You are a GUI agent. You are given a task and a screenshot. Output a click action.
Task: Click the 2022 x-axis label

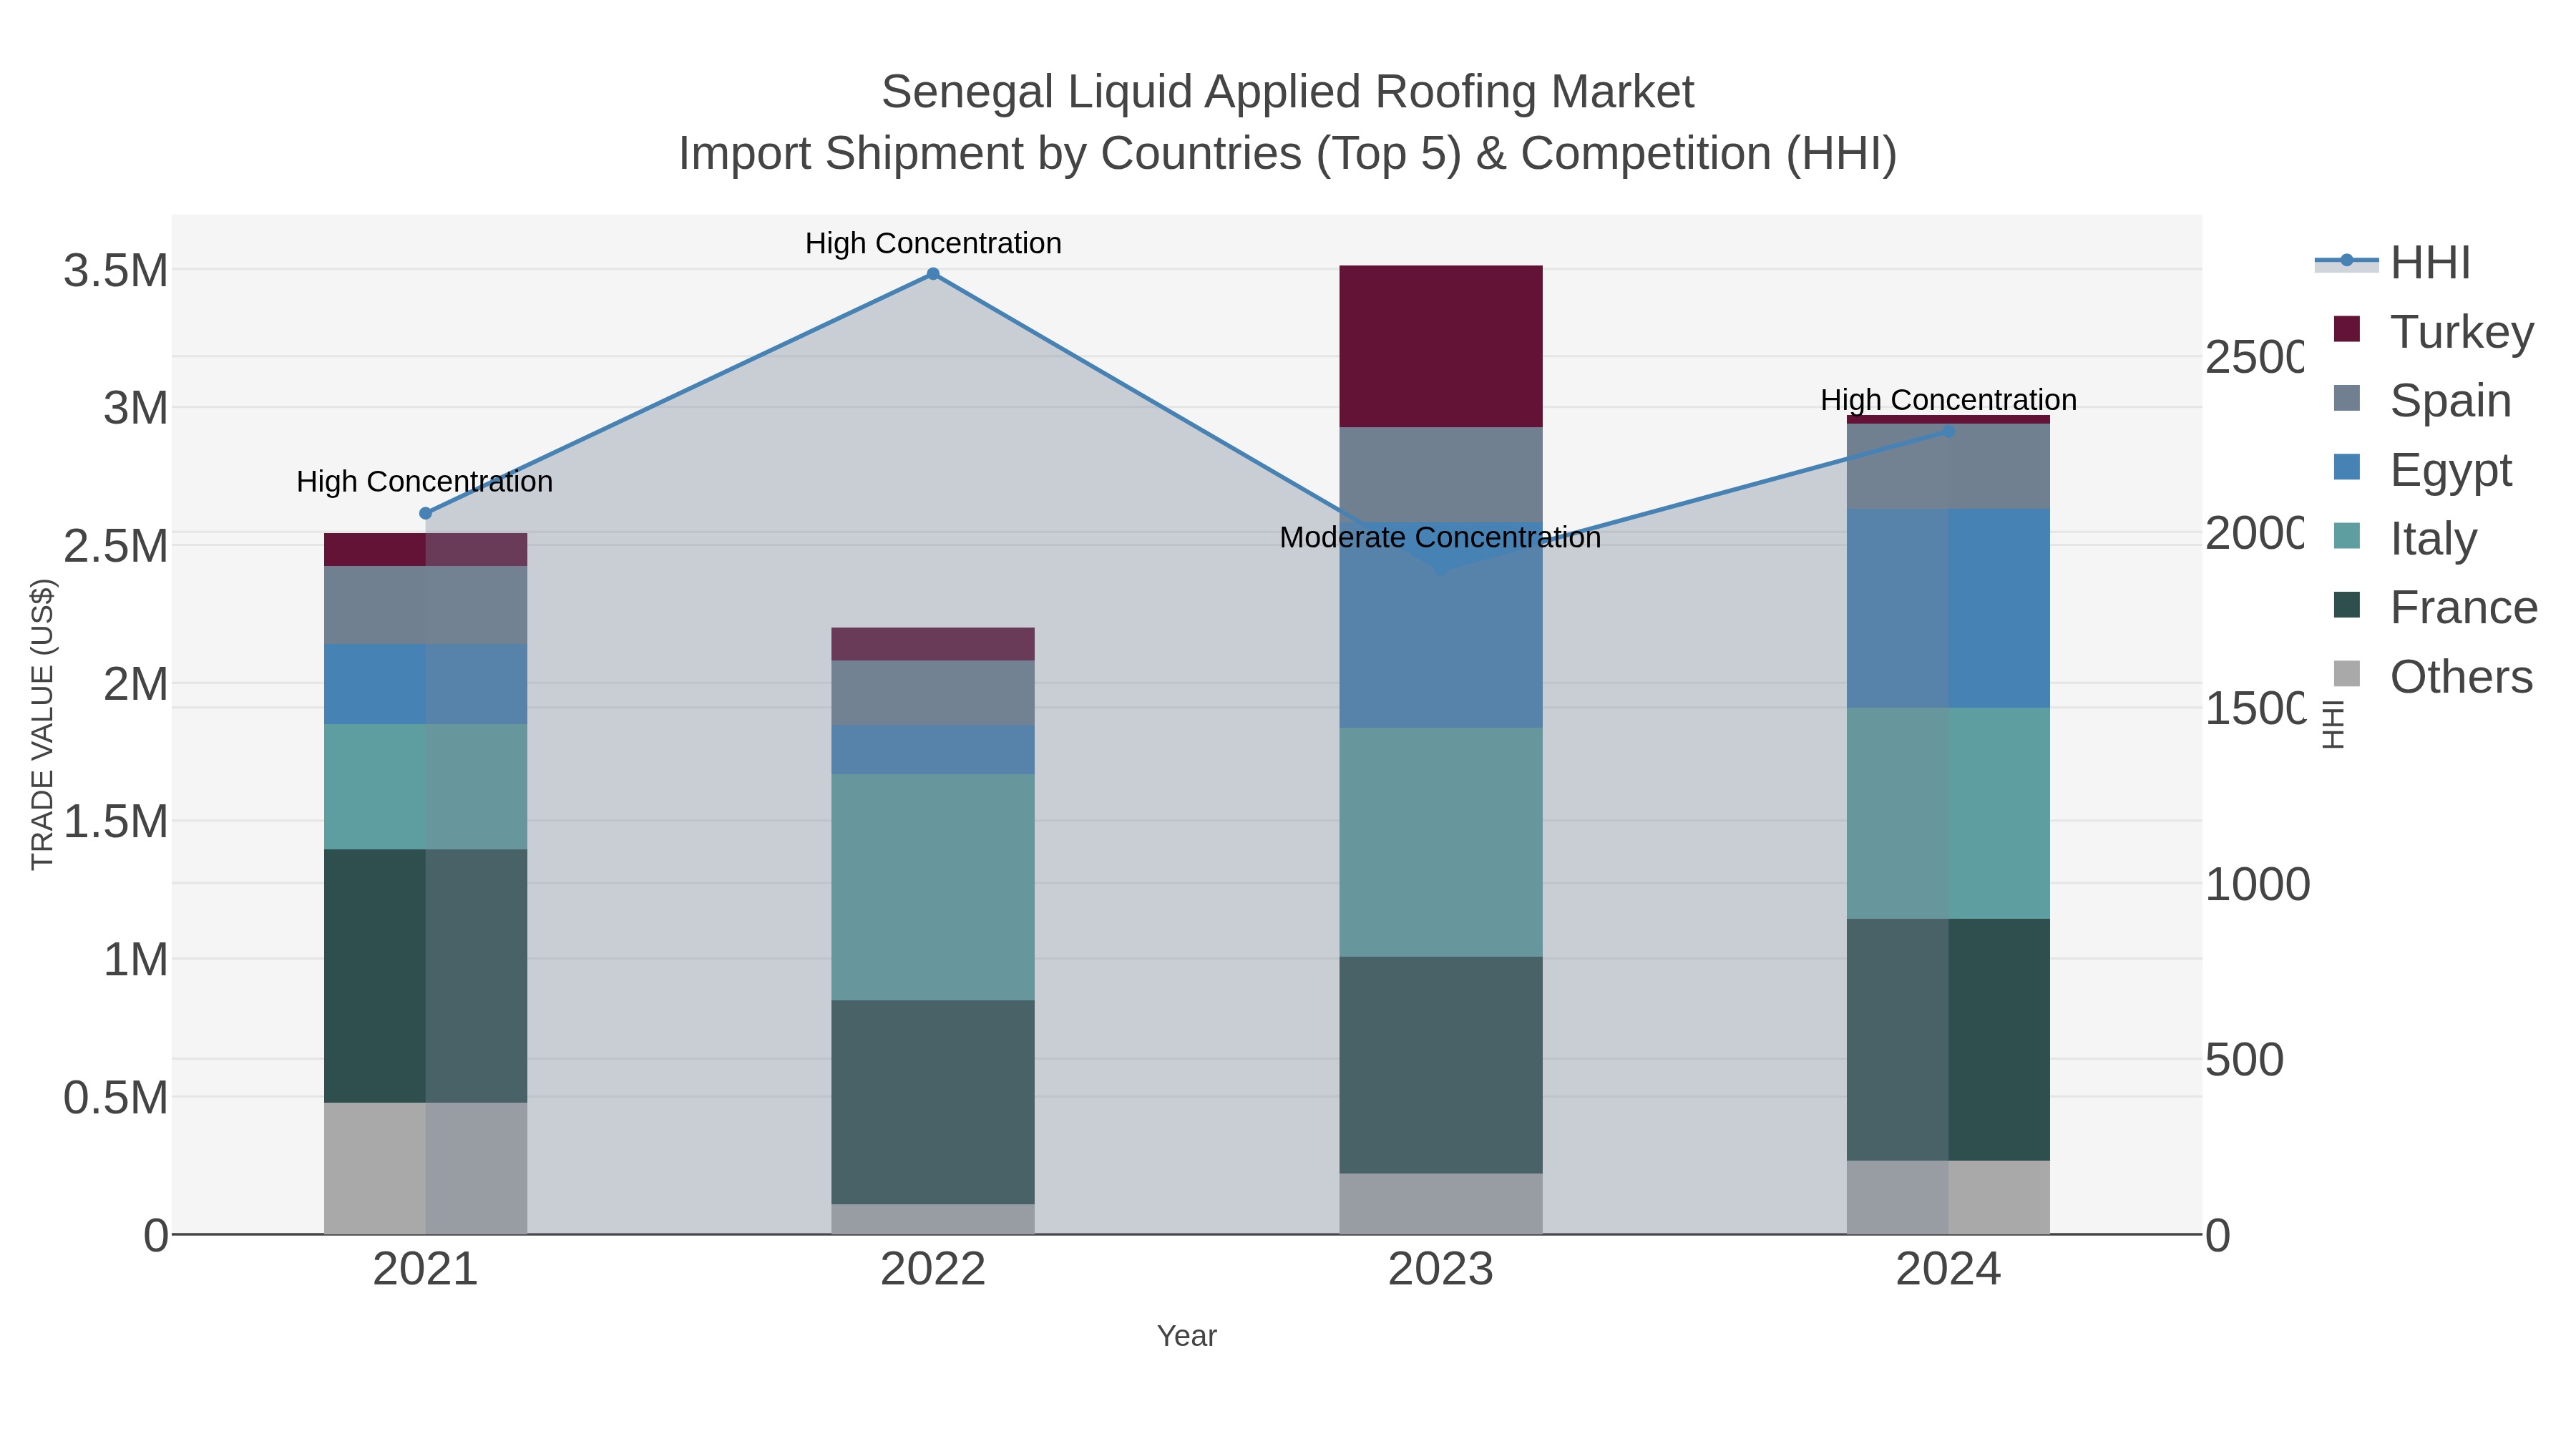click(933, 1270)
